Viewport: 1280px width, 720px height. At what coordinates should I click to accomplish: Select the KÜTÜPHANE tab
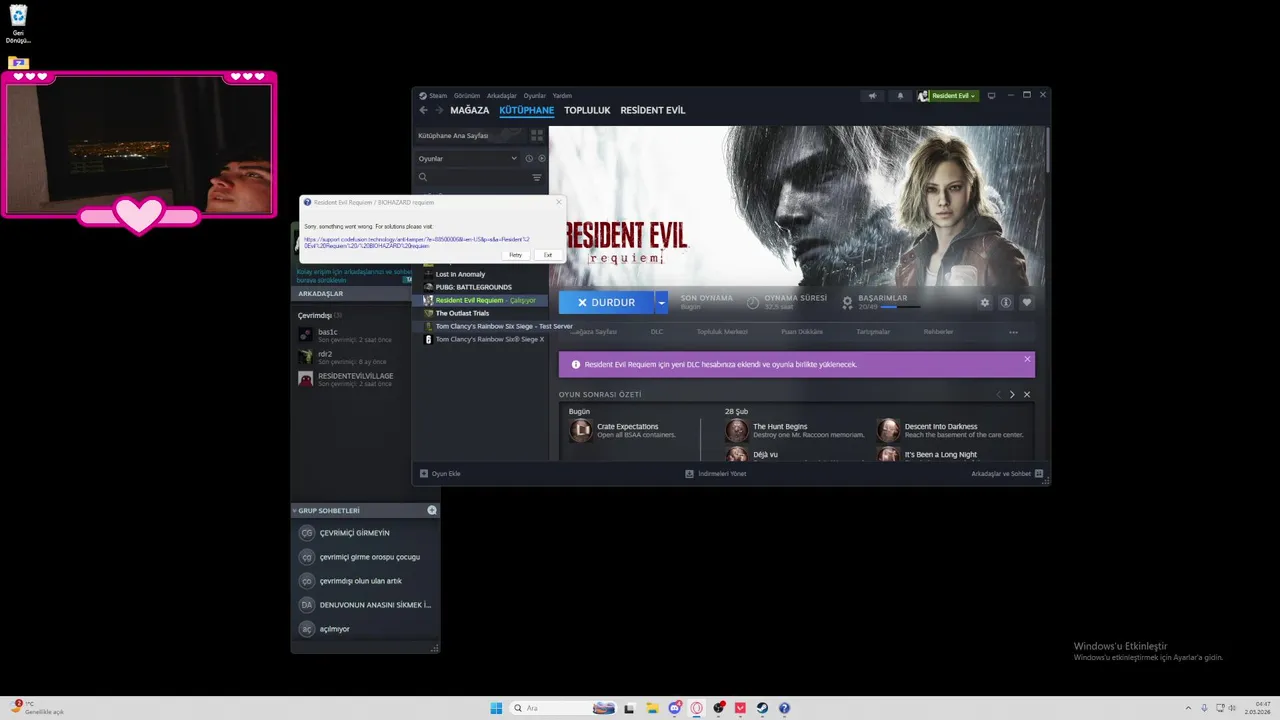527,110
